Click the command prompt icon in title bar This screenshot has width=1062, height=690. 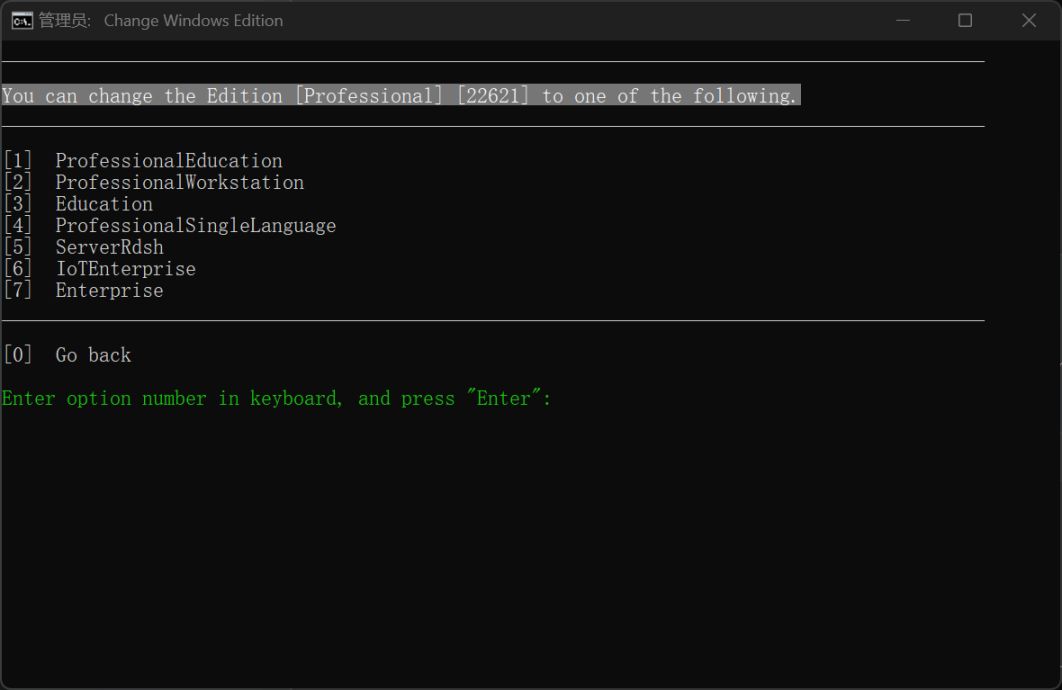[21, 20]
